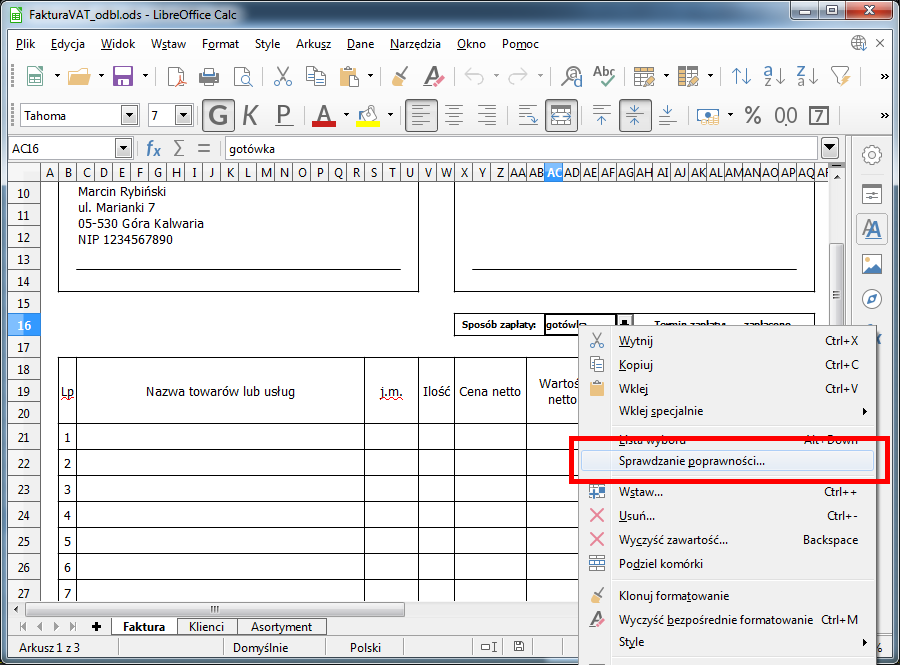Open the font size dropdown

183,115
